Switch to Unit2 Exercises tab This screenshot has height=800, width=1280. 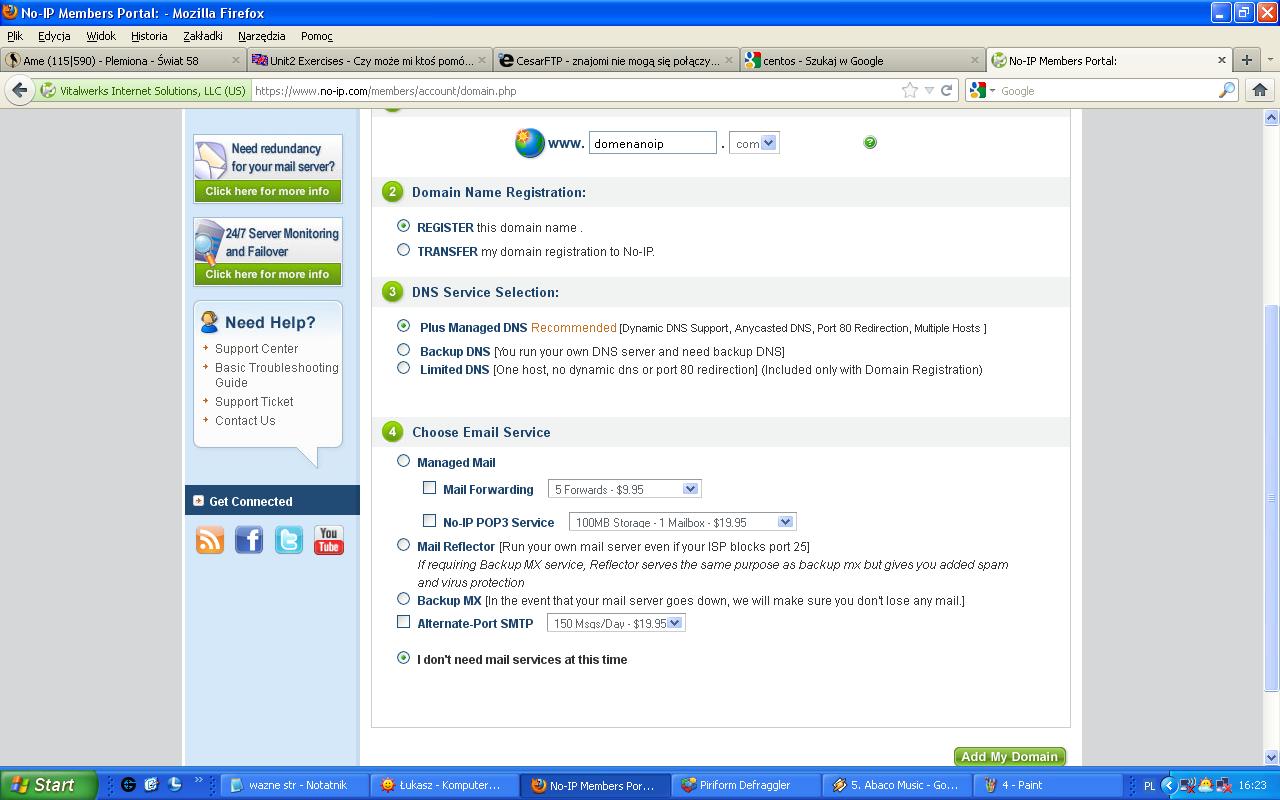pyautogui.click(x=370, y=60)
